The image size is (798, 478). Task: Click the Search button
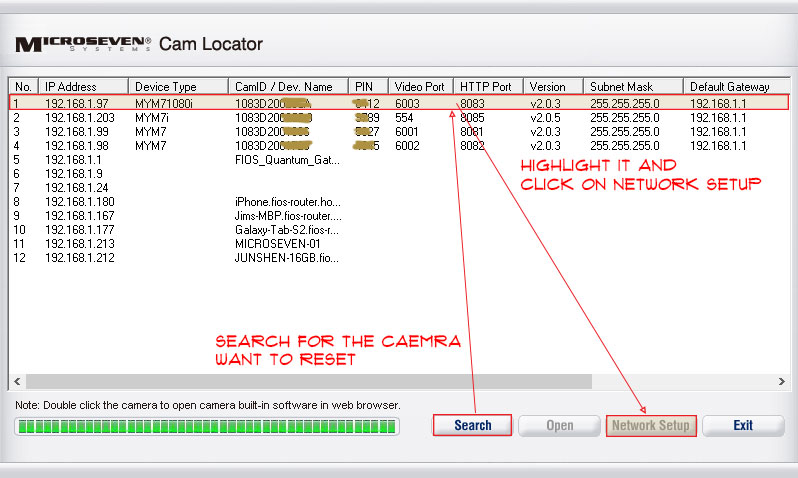point(472,425)
